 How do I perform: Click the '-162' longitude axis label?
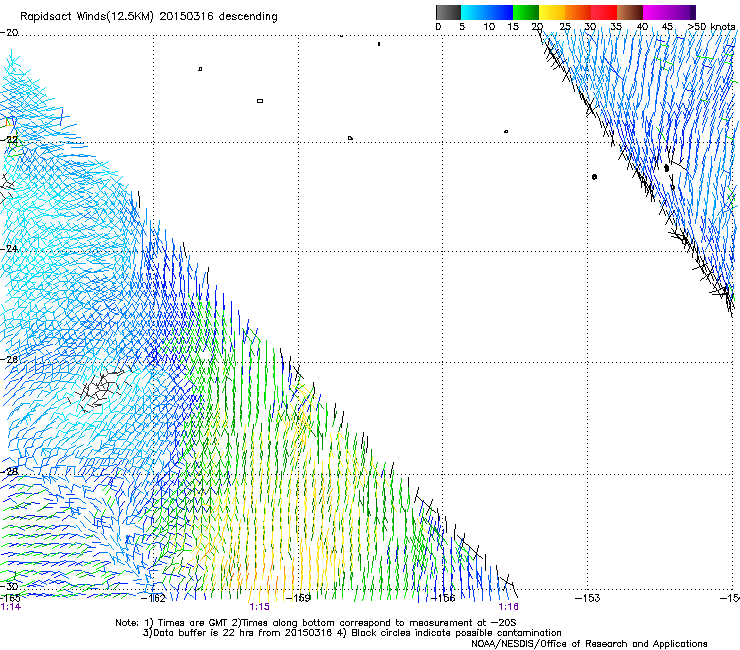(x=154, y=598)
